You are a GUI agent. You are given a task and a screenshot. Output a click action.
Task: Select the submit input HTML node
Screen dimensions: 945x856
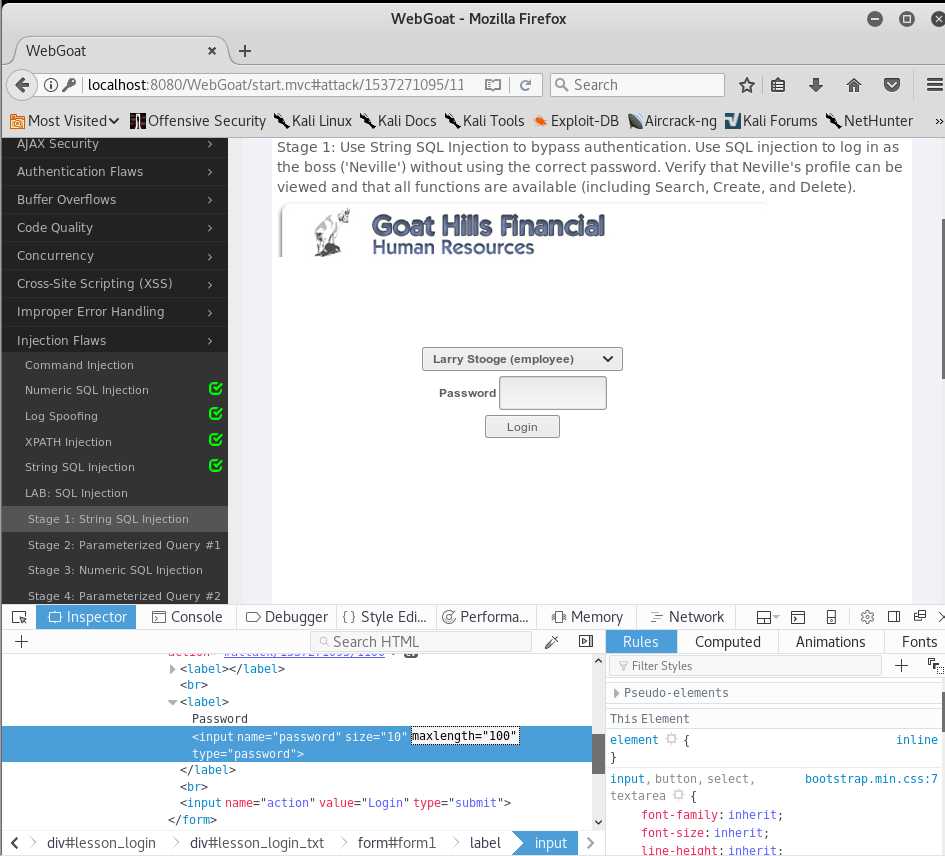tap(345, 803)
